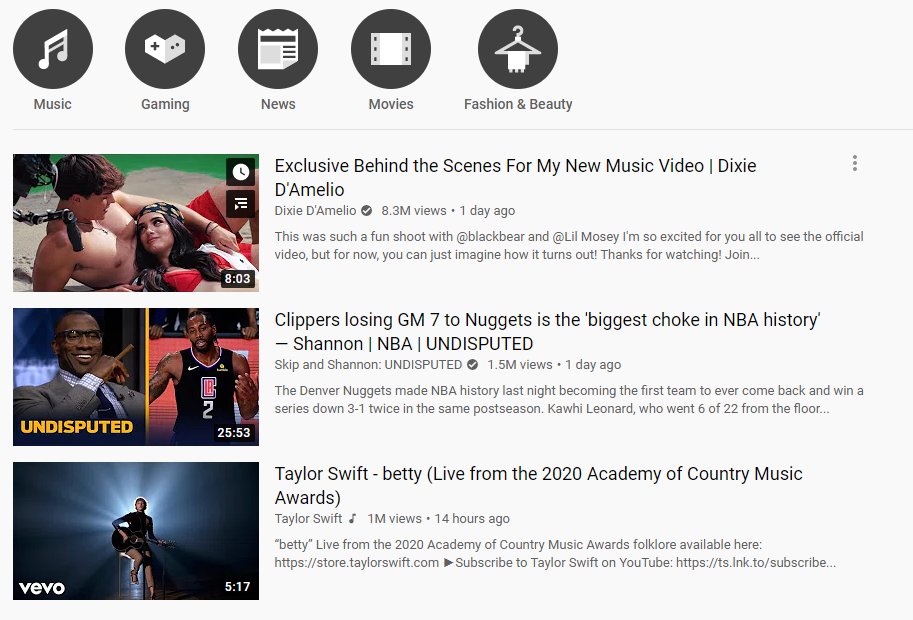Click verified badge next to Dixie D'Amelio
Screen dimensions: 913x620
tap(366, 211)
